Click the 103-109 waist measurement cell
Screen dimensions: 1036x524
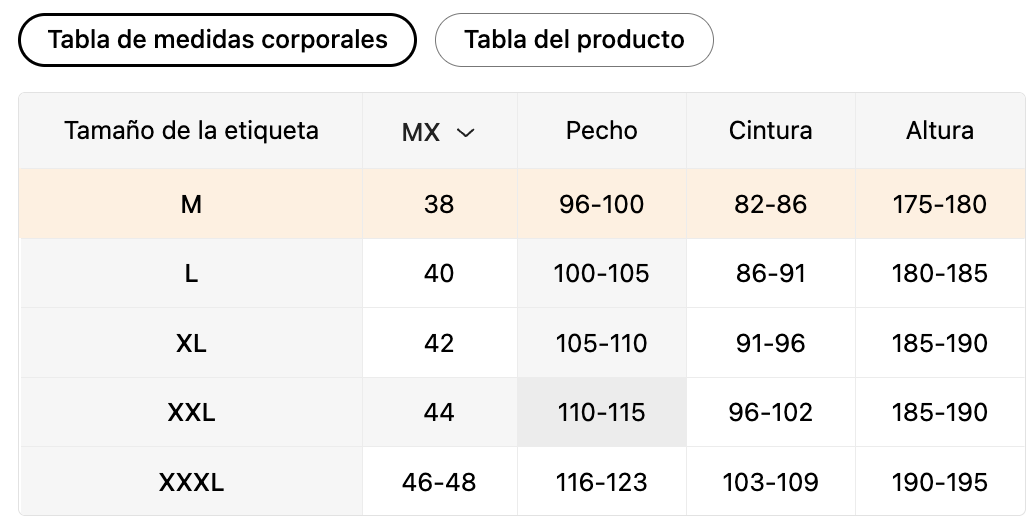[770, 482]
